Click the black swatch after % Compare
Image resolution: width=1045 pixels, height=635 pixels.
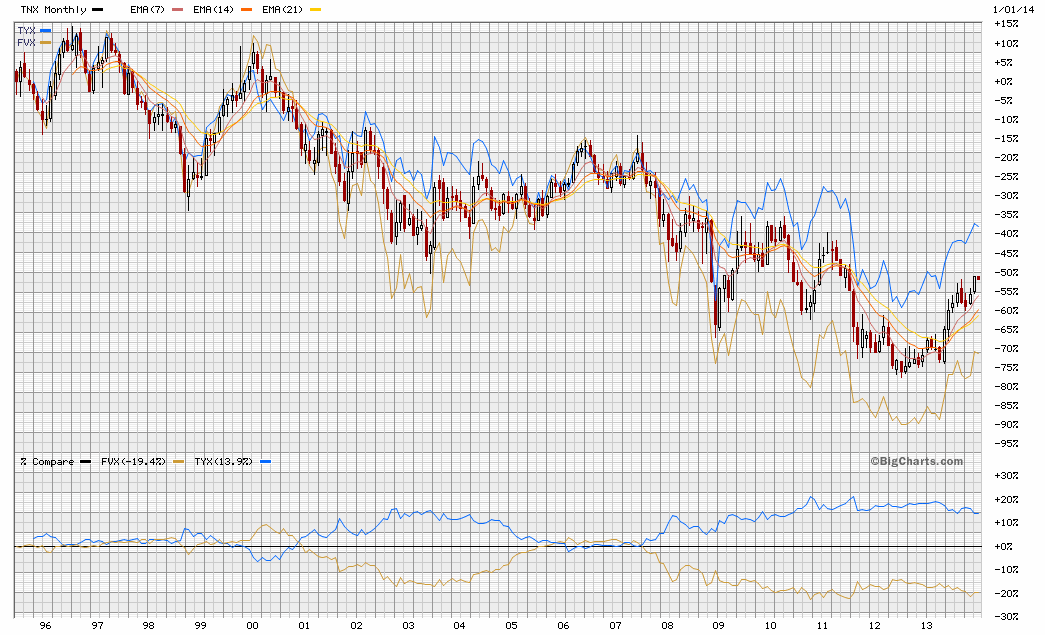click(x=85, y=461)
